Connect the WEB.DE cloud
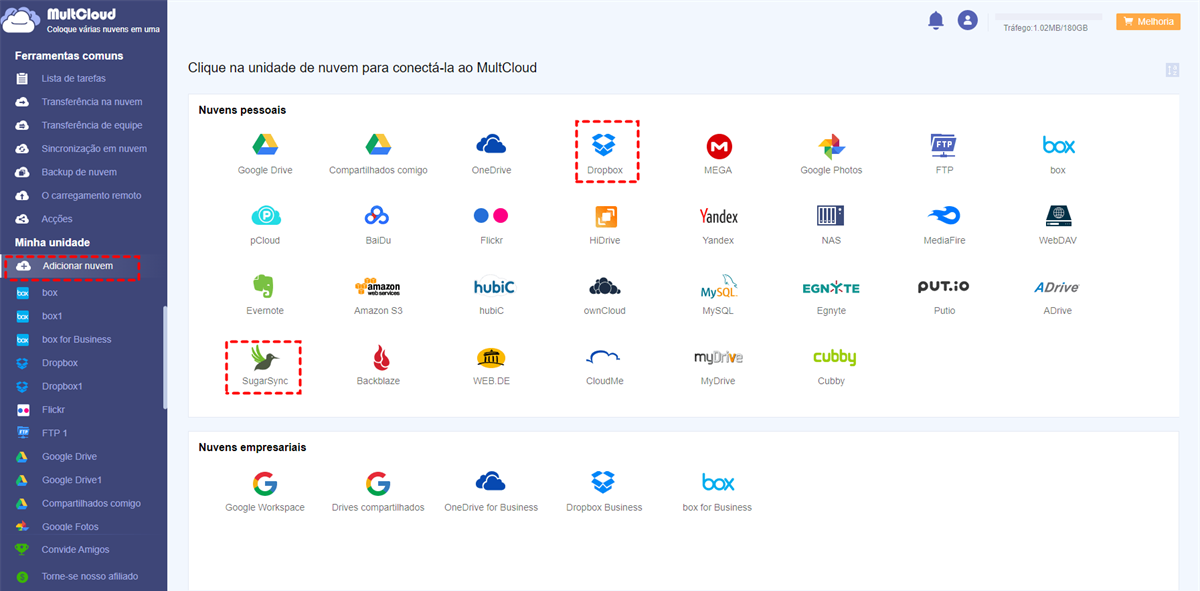The image size is (1200, 591). pyautogui.click(x=491, y=357)
